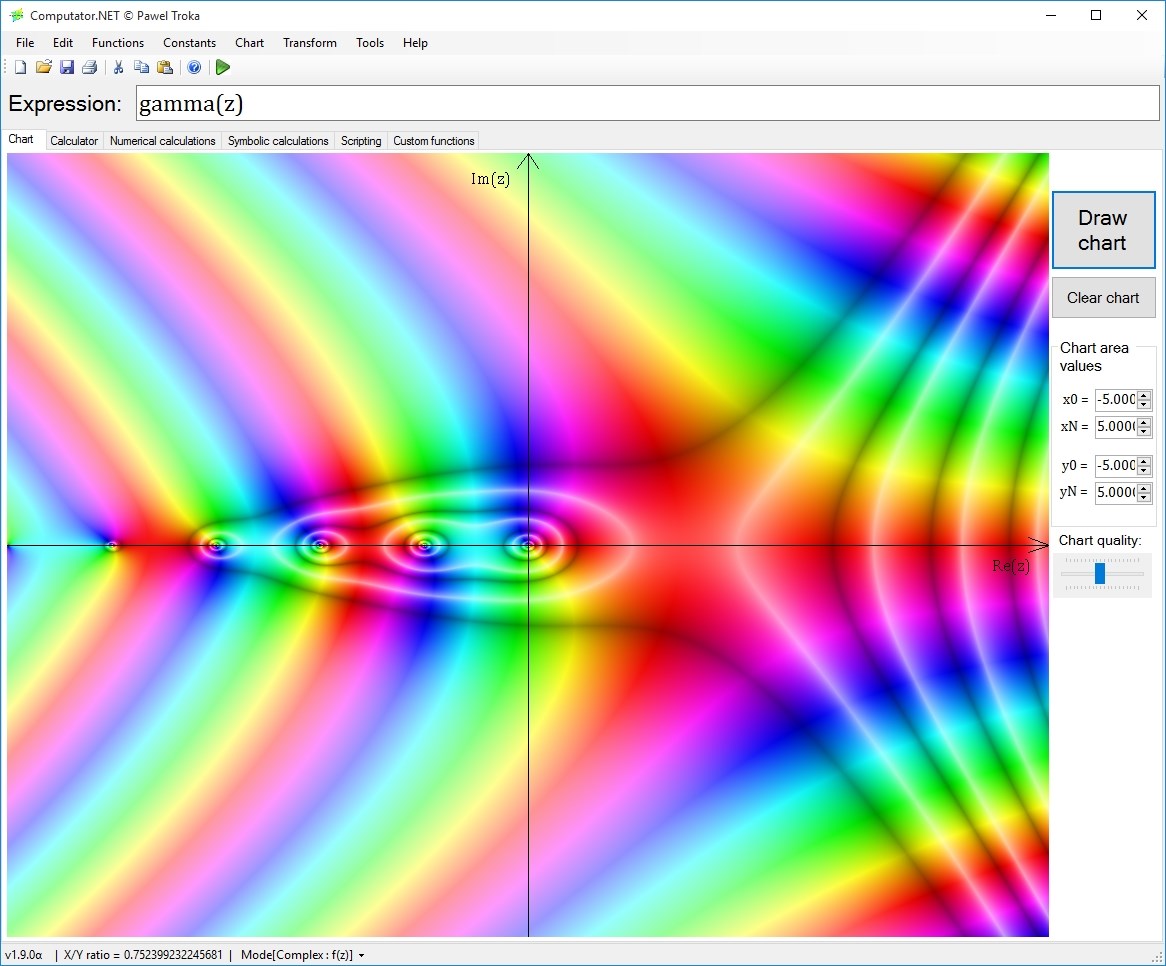Click the x0 value field
Image resolution: width=1166 pixels, height=966 pixels.
coord(1115,399)
